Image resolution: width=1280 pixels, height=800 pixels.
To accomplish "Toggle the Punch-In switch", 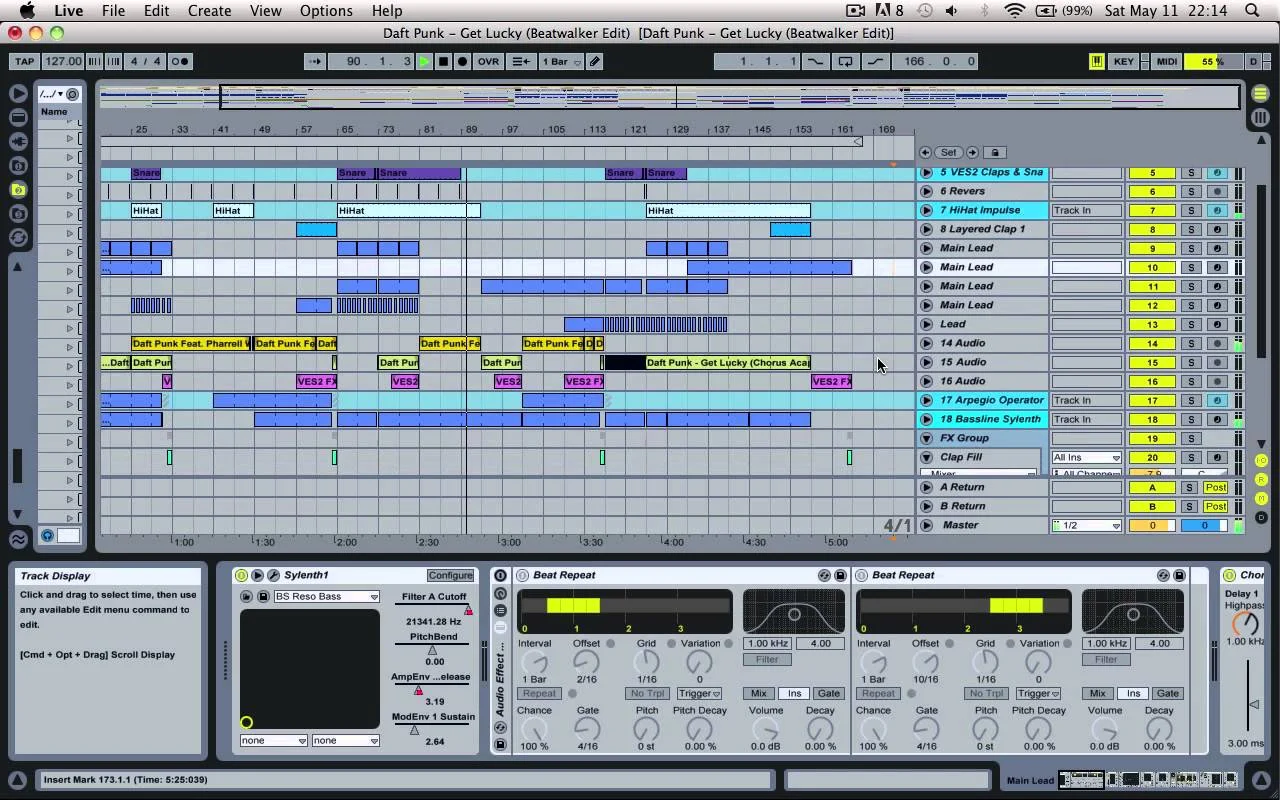I will (816, 61).
